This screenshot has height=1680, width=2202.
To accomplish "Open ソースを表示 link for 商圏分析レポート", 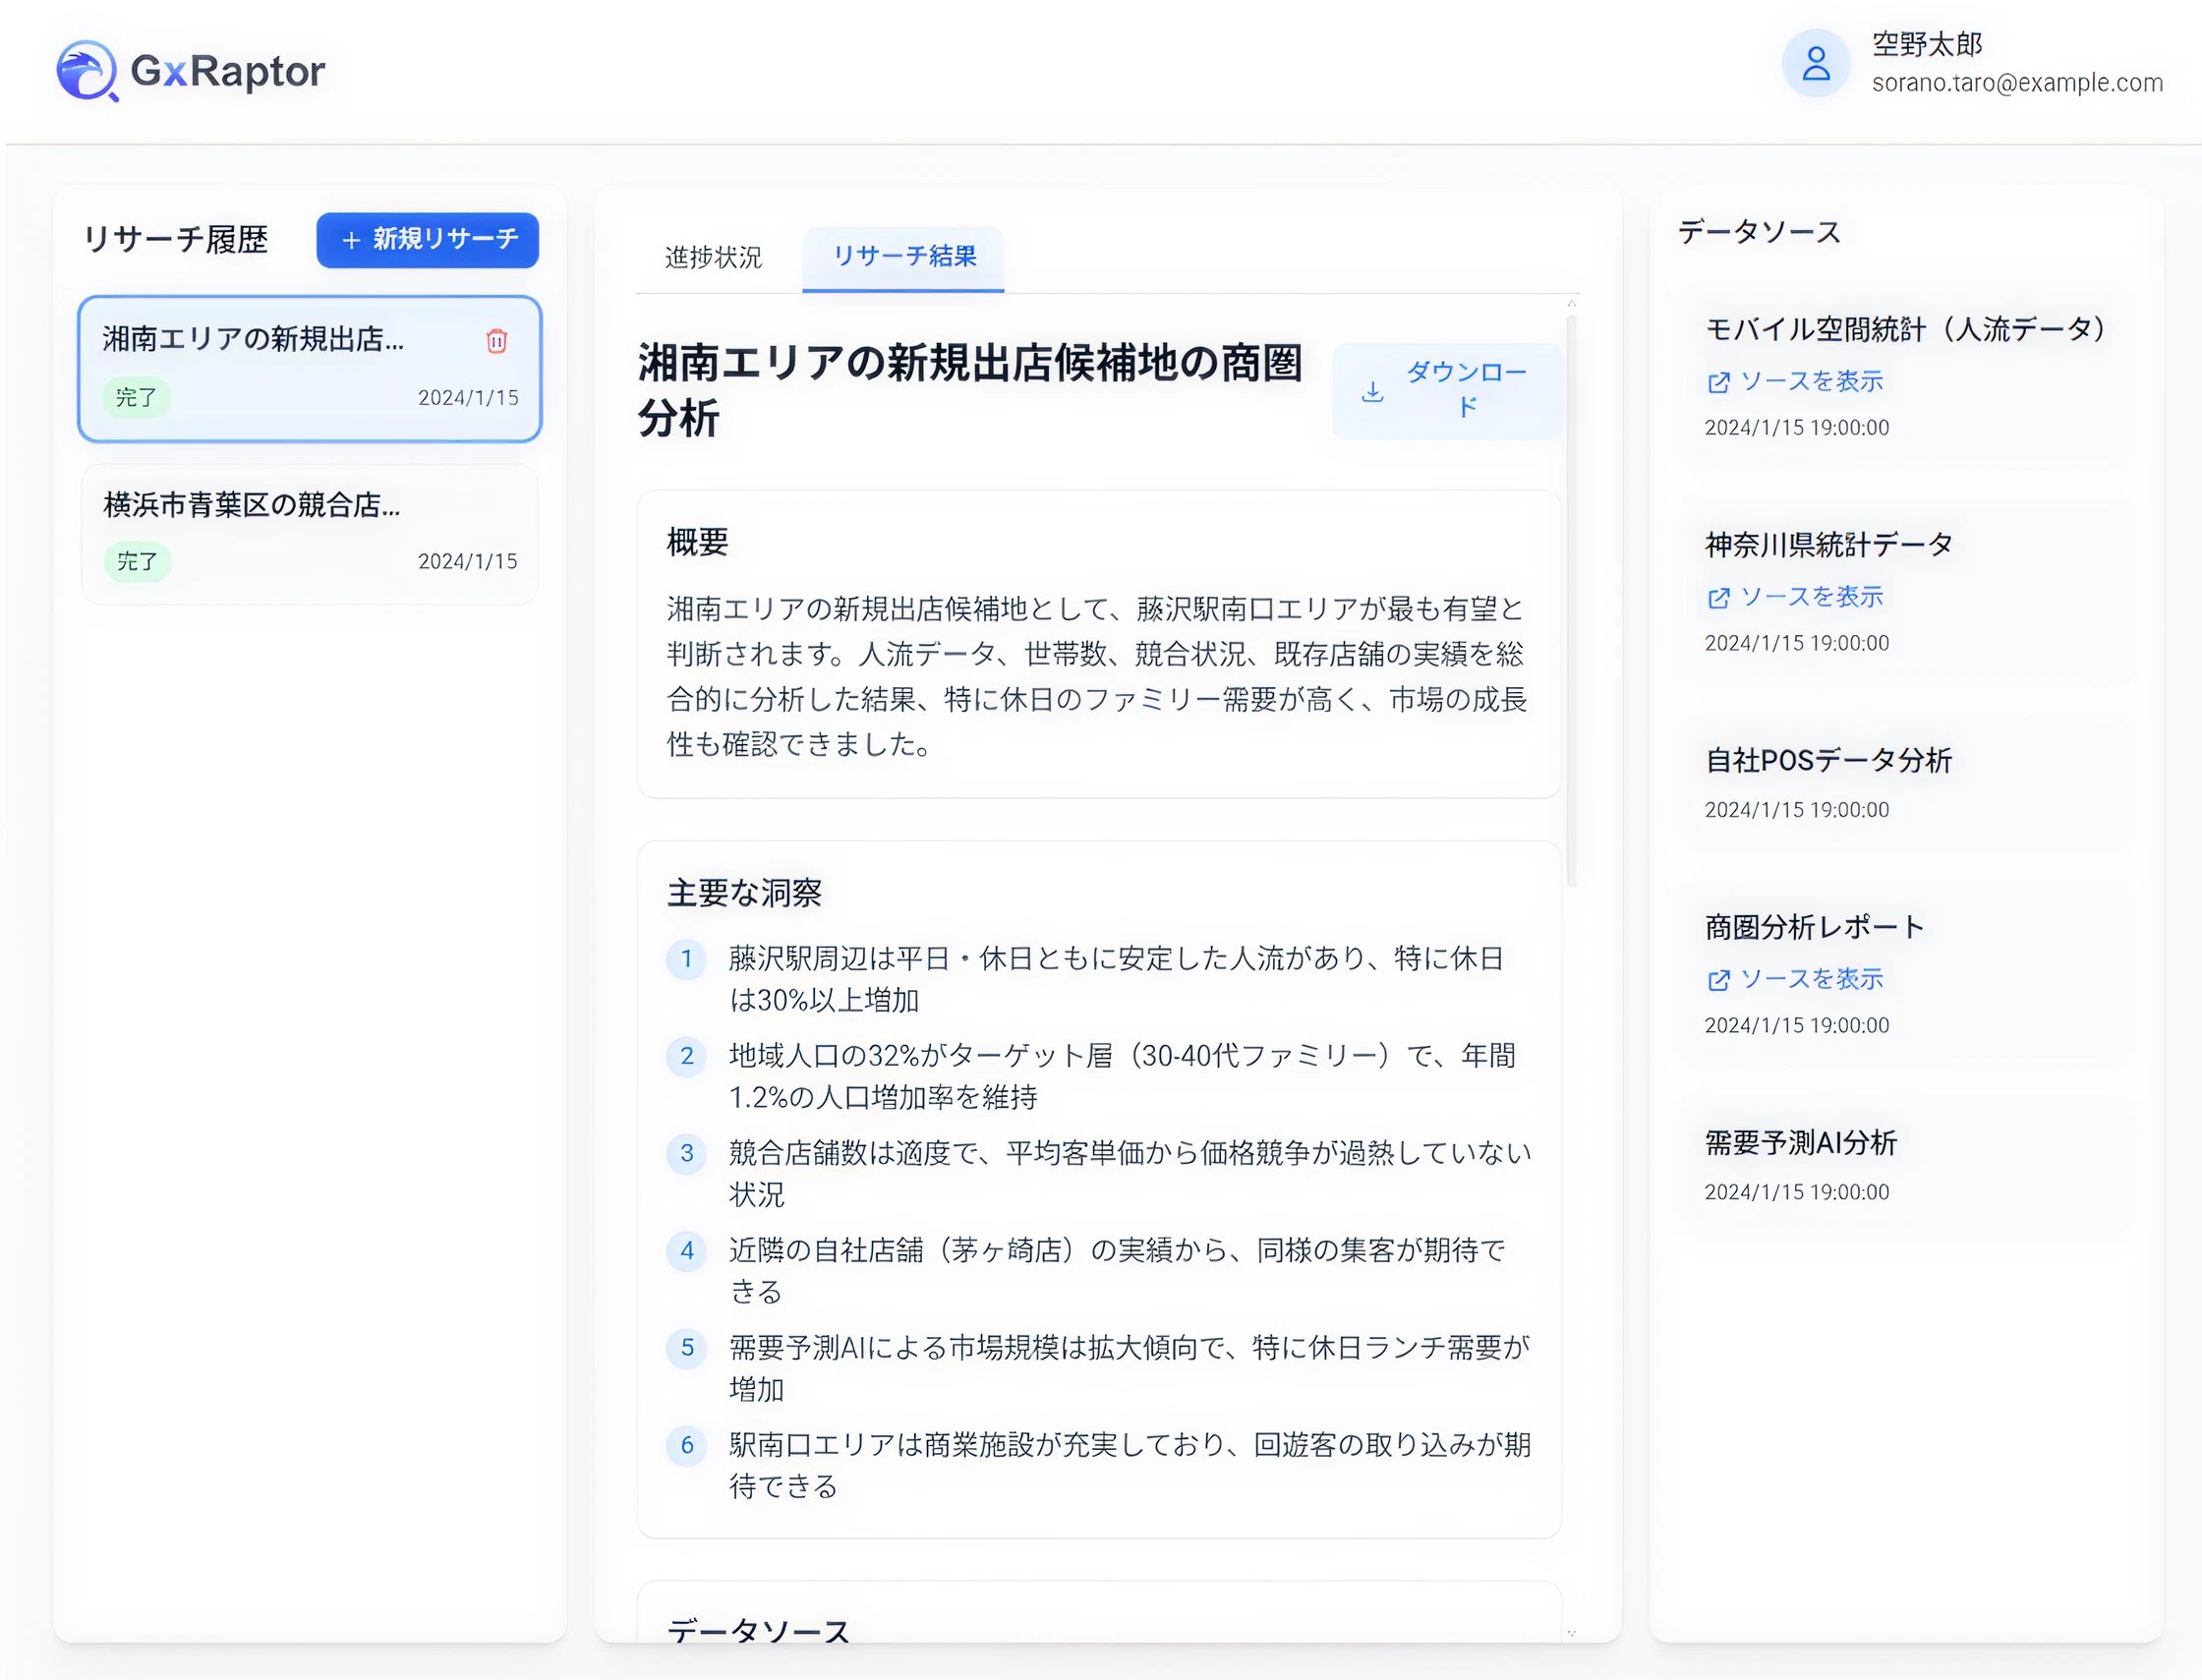I will pos(1810,979).
